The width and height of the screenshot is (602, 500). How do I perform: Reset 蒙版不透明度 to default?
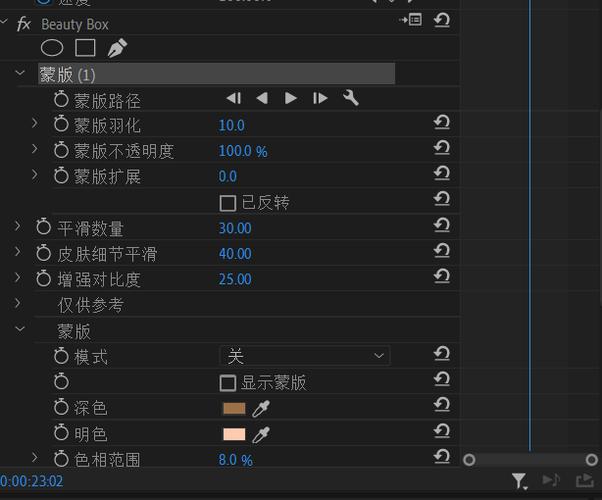[442, 147]
